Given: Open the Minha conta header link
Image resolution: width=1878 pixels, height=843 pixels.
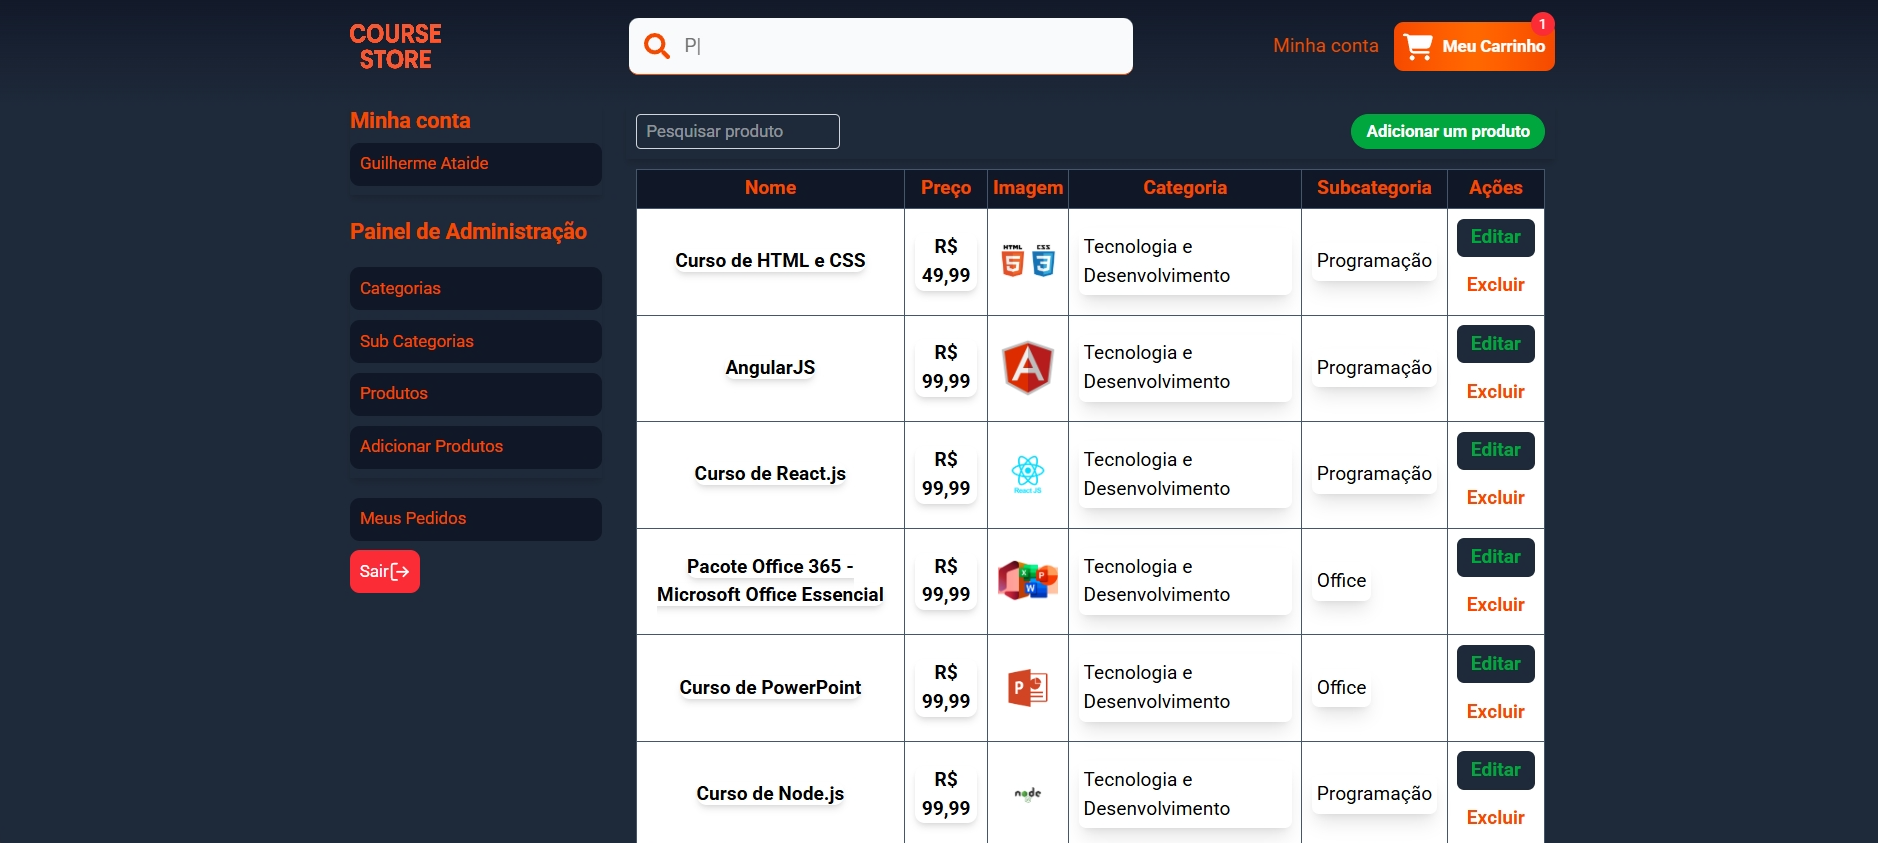Looking at the screenshot, I should 1325,46.
